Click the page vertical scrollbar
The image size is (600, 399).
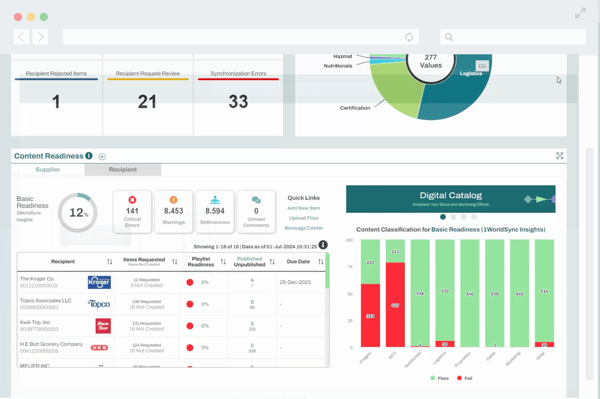click(589, 264)
